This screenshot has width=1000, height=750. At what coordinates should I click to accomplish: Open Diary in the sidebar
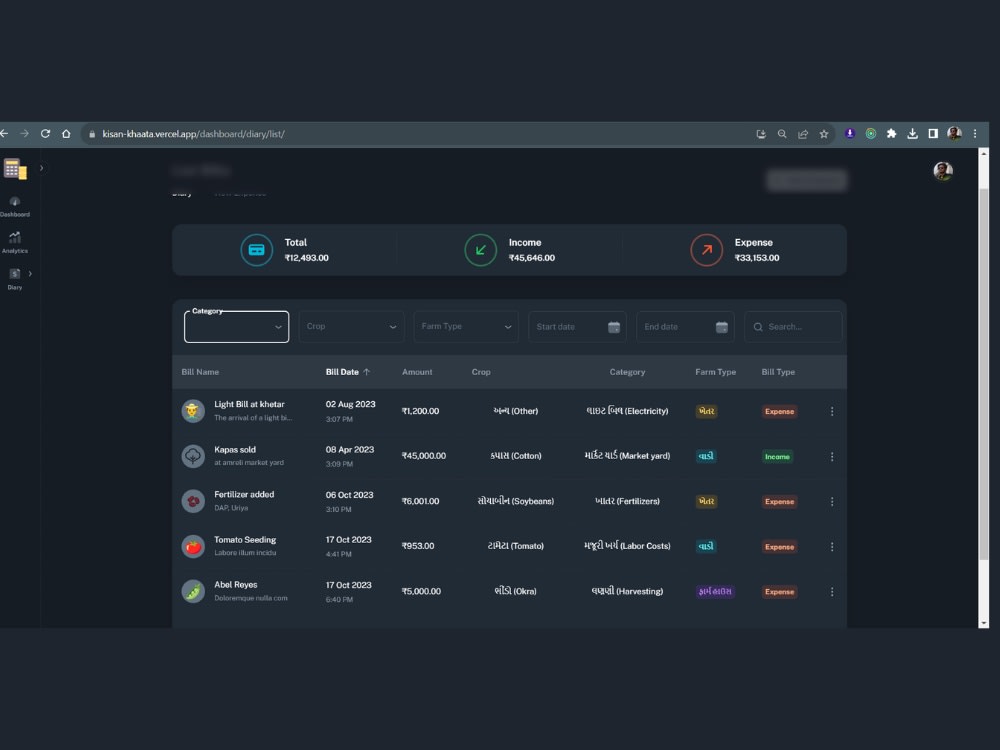15,279
